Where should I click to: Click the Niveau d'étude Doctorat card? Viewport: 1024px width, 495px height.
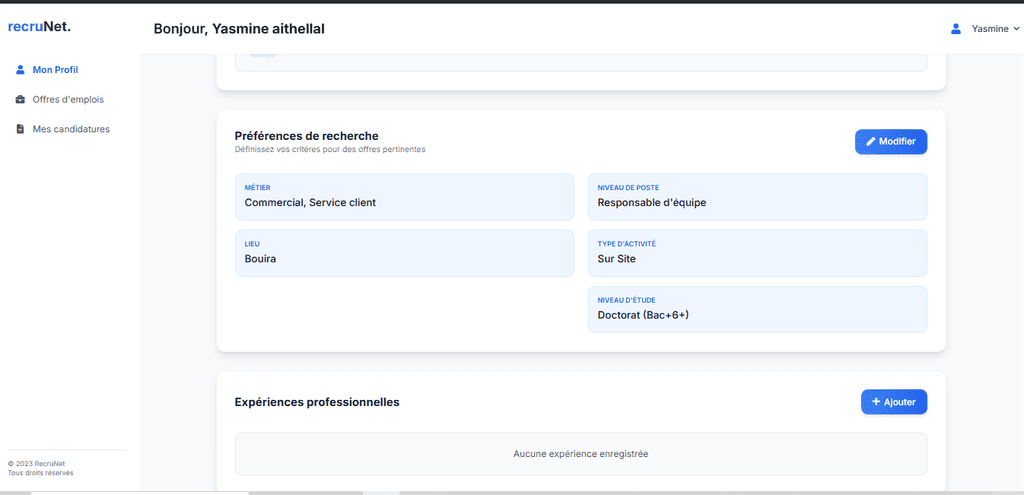coord(757,309)
